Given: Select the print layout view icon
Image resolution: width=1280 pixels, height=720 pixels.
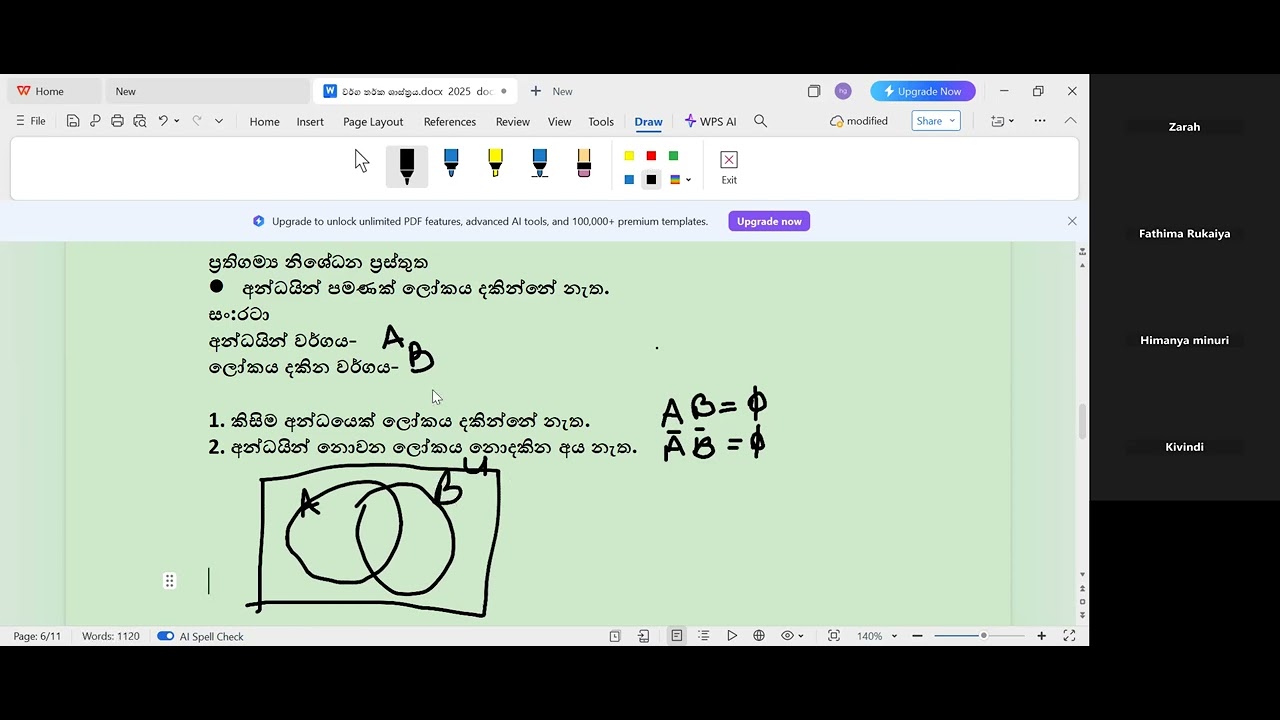Looking at the screenshot, I should [x=677, y=636].
